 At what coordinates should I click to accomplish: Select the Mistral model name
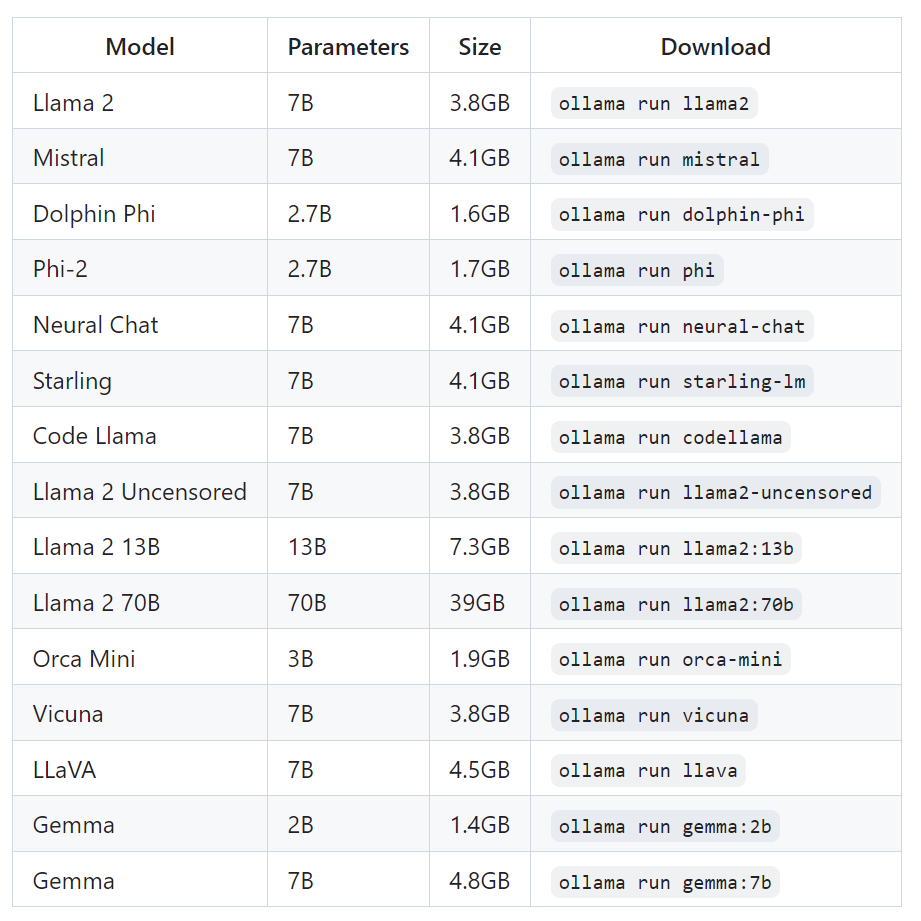69,158
